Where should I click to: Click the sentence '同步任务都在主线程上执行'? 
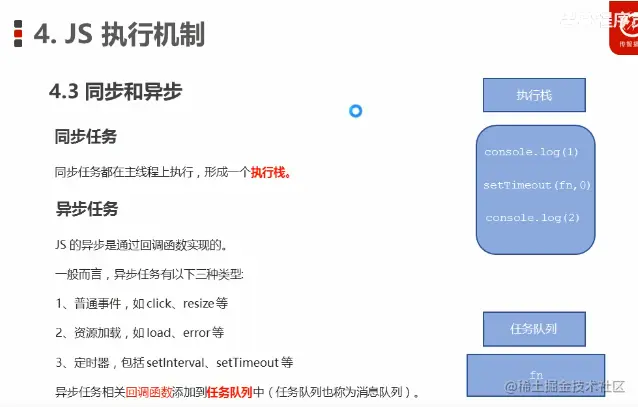click(x=124, y=172)
